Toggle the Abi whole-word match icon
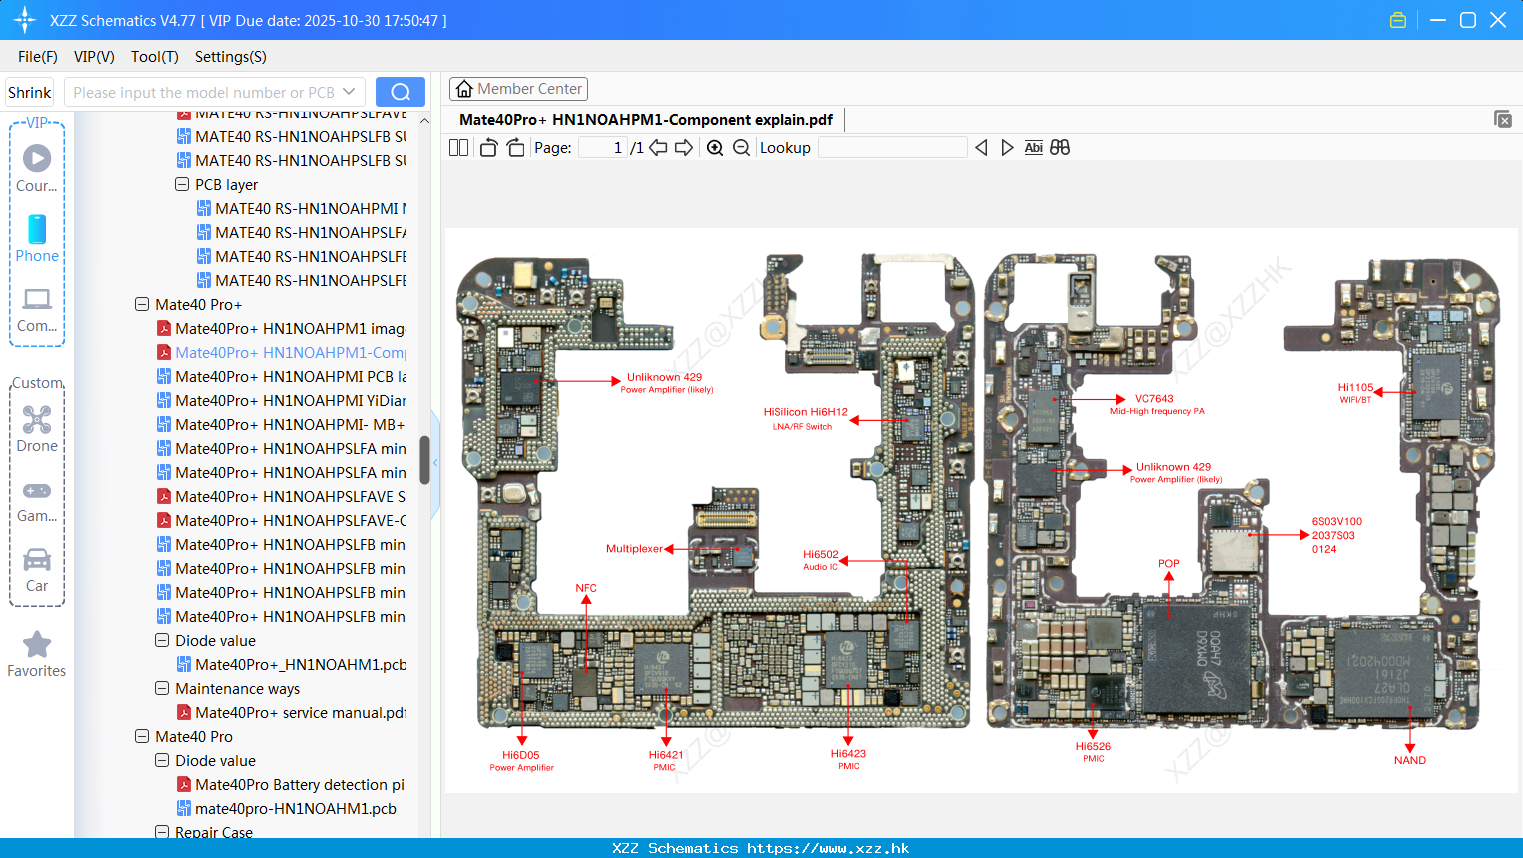Screen dimensions: 1523x858 pyautogui.click(x=1034, y=147)
